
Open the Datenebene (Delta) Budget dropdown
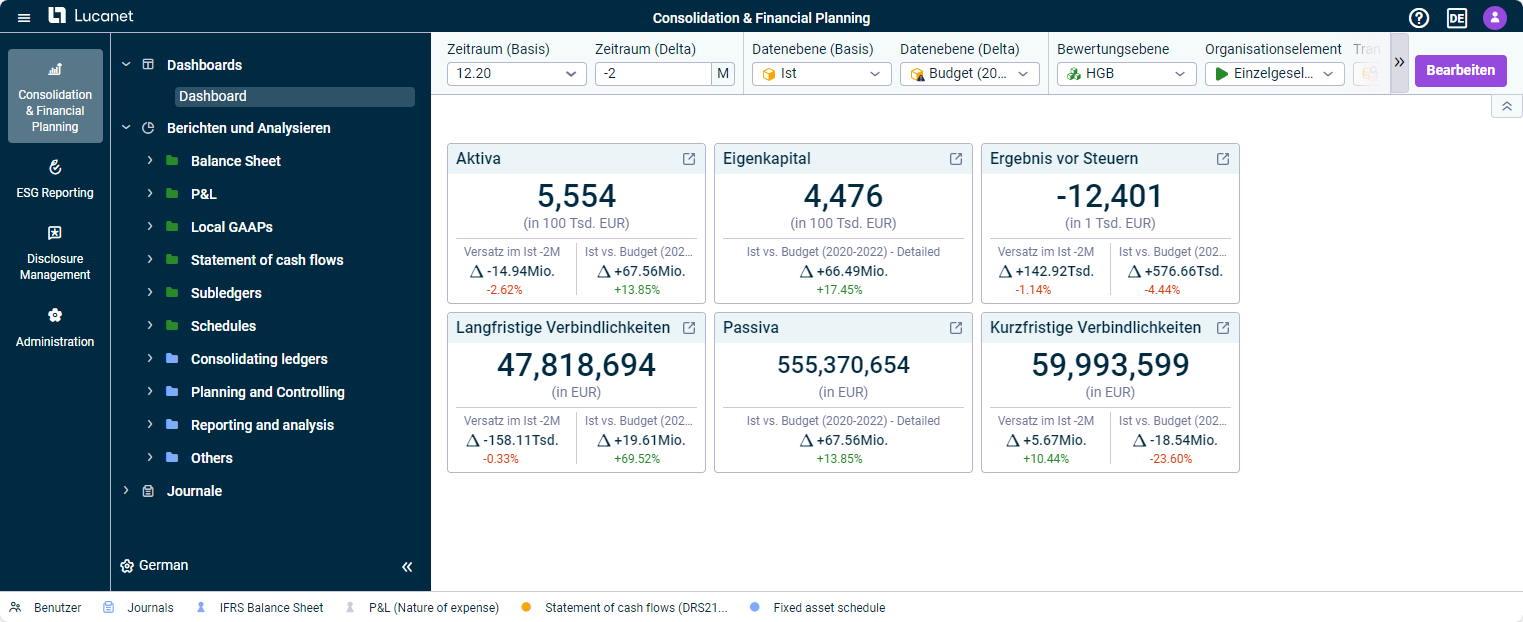tap(970, 74)
